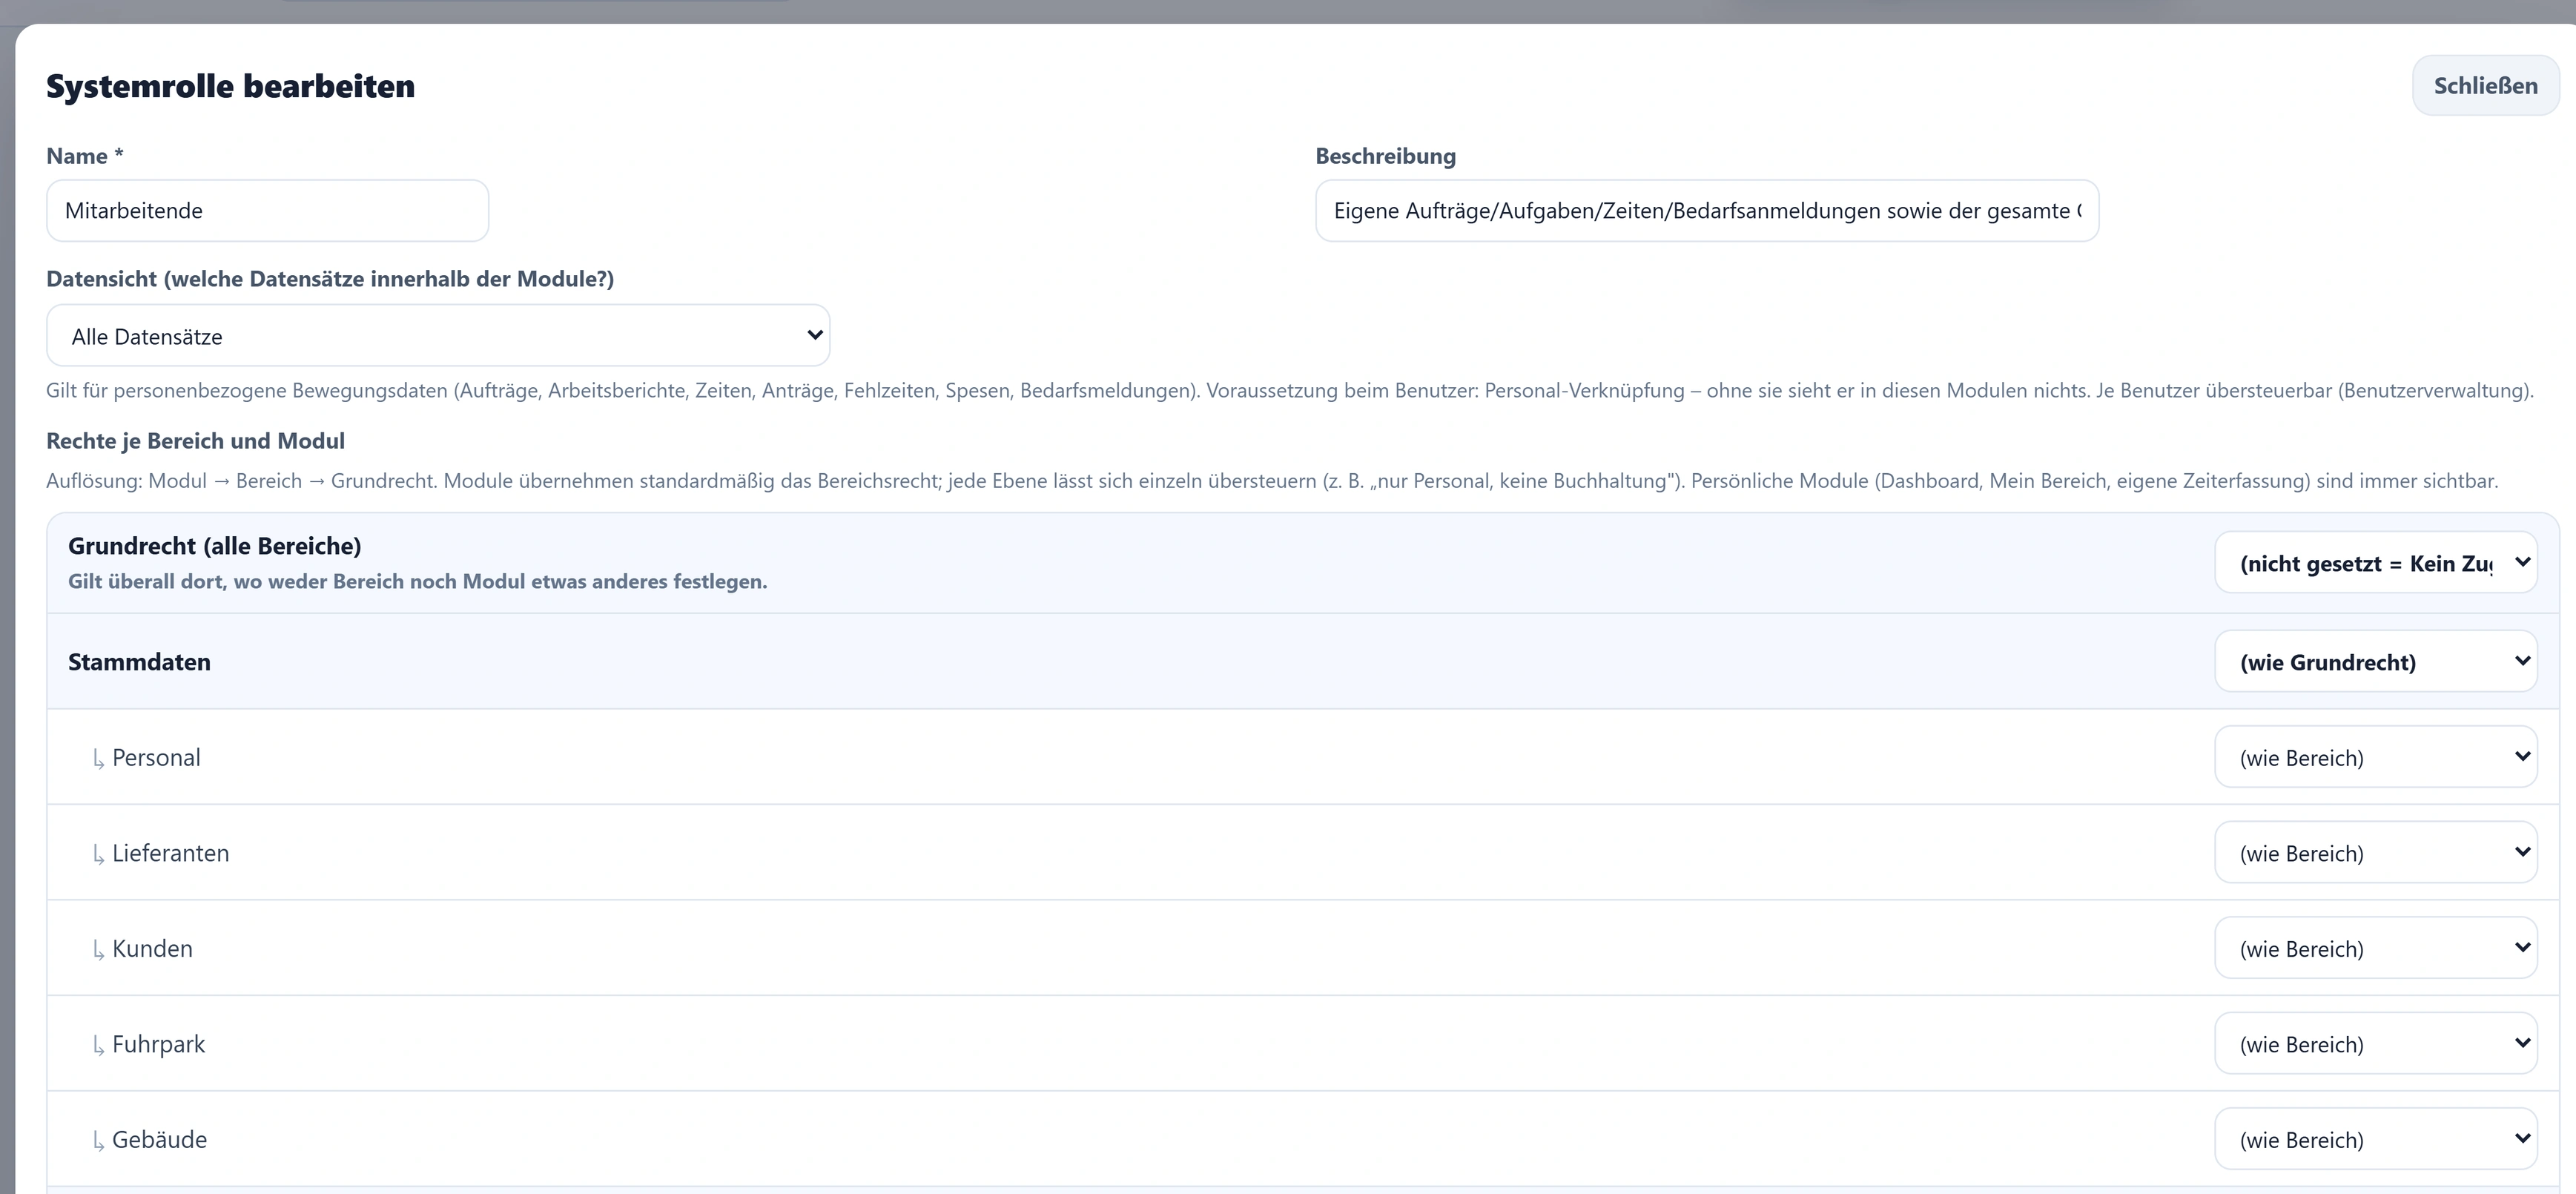
Task: Click the Kunden row label
Action: pos(152,949)
